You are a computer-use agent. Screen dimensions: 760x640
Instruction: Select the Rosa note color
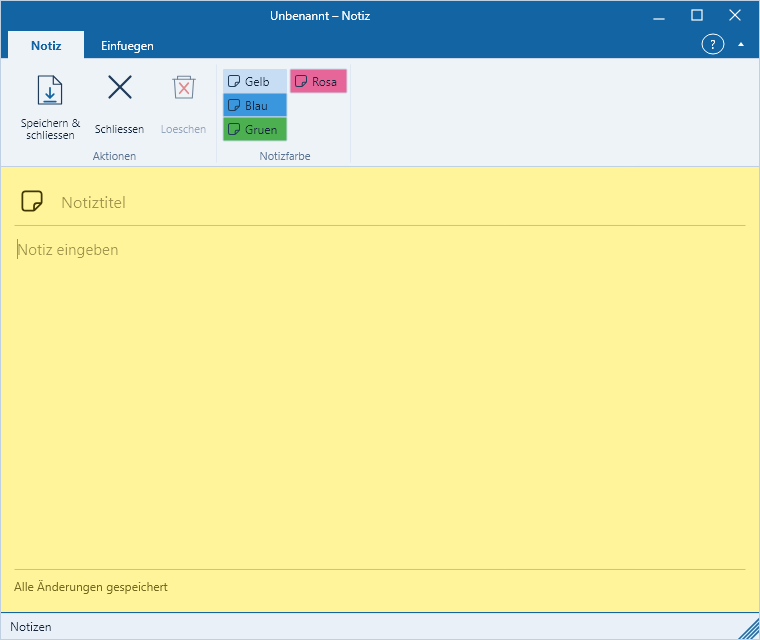click(x=318, y=81)
